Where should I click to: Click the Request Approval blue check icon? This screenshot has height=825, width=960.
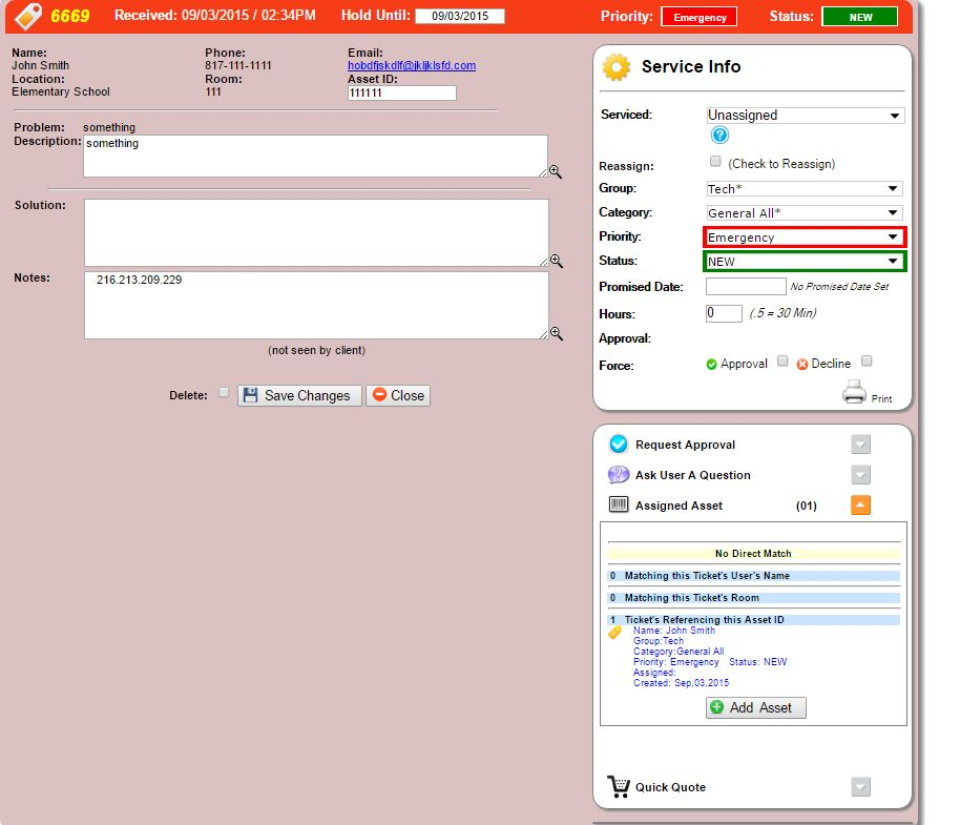[616, 444]
